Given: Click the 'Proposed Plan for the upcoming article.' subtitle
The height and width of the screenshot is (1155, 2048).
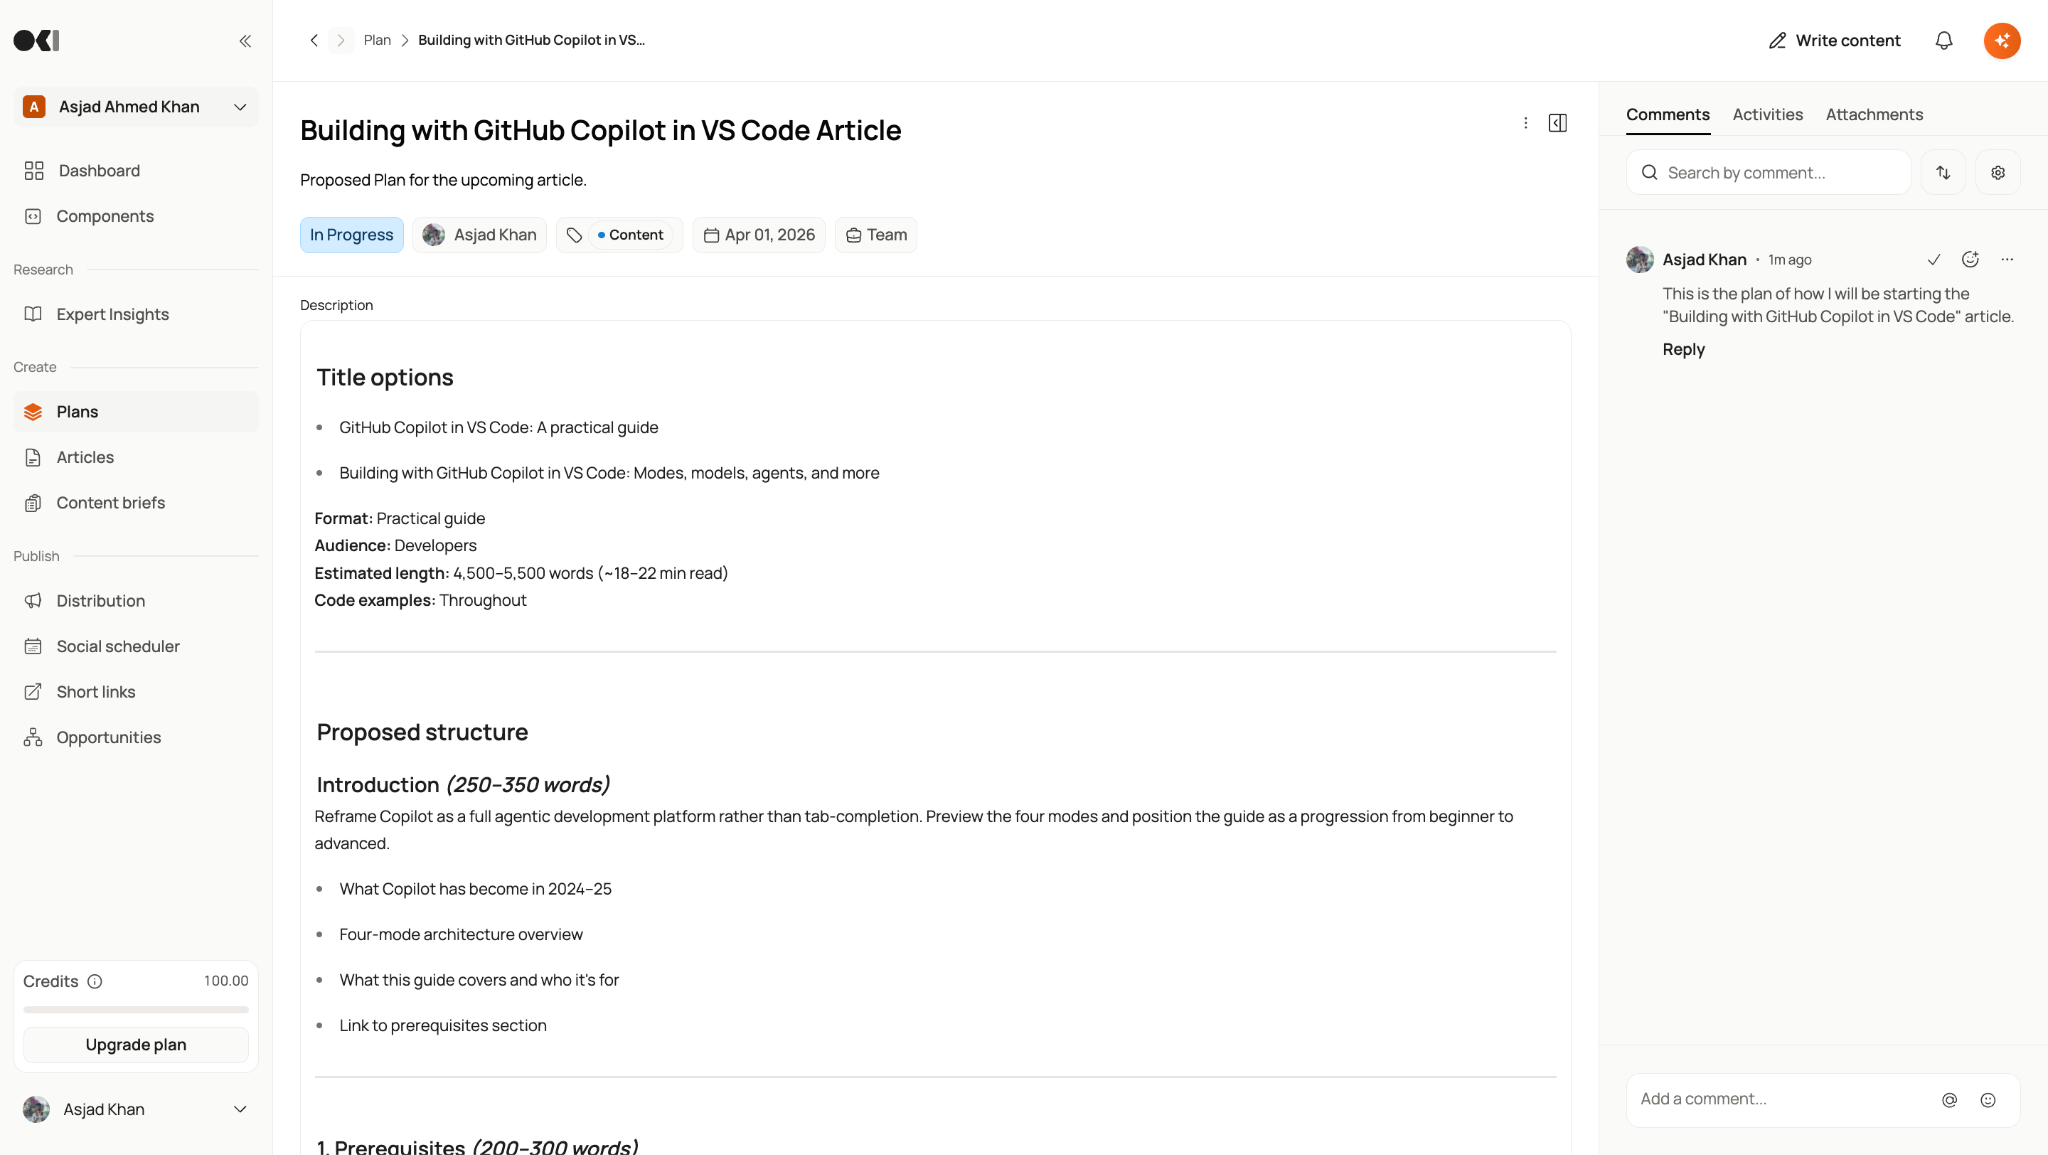Looking at the screenshot, I should [443, 180].
